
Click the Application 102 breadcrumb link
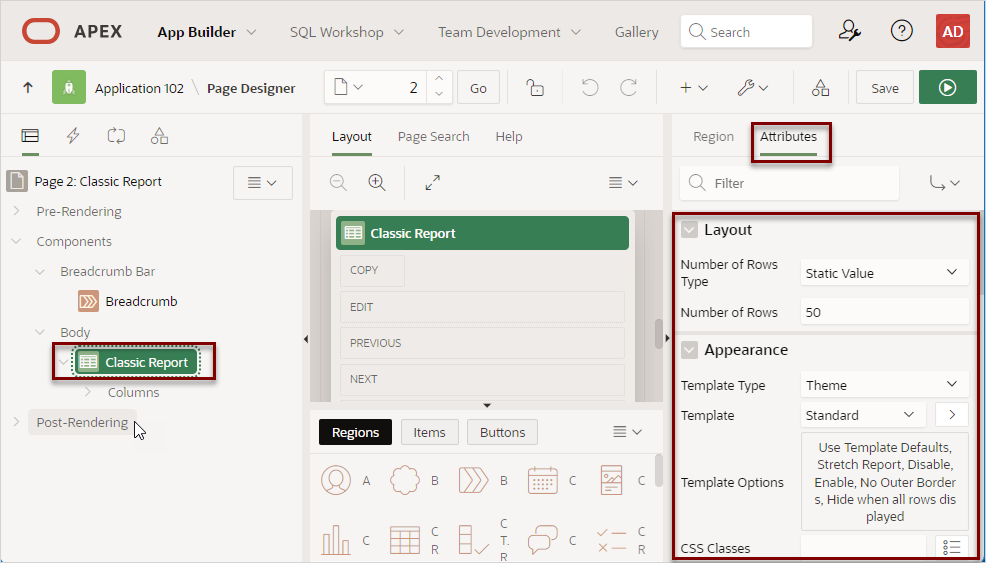[x=139, y=88]
